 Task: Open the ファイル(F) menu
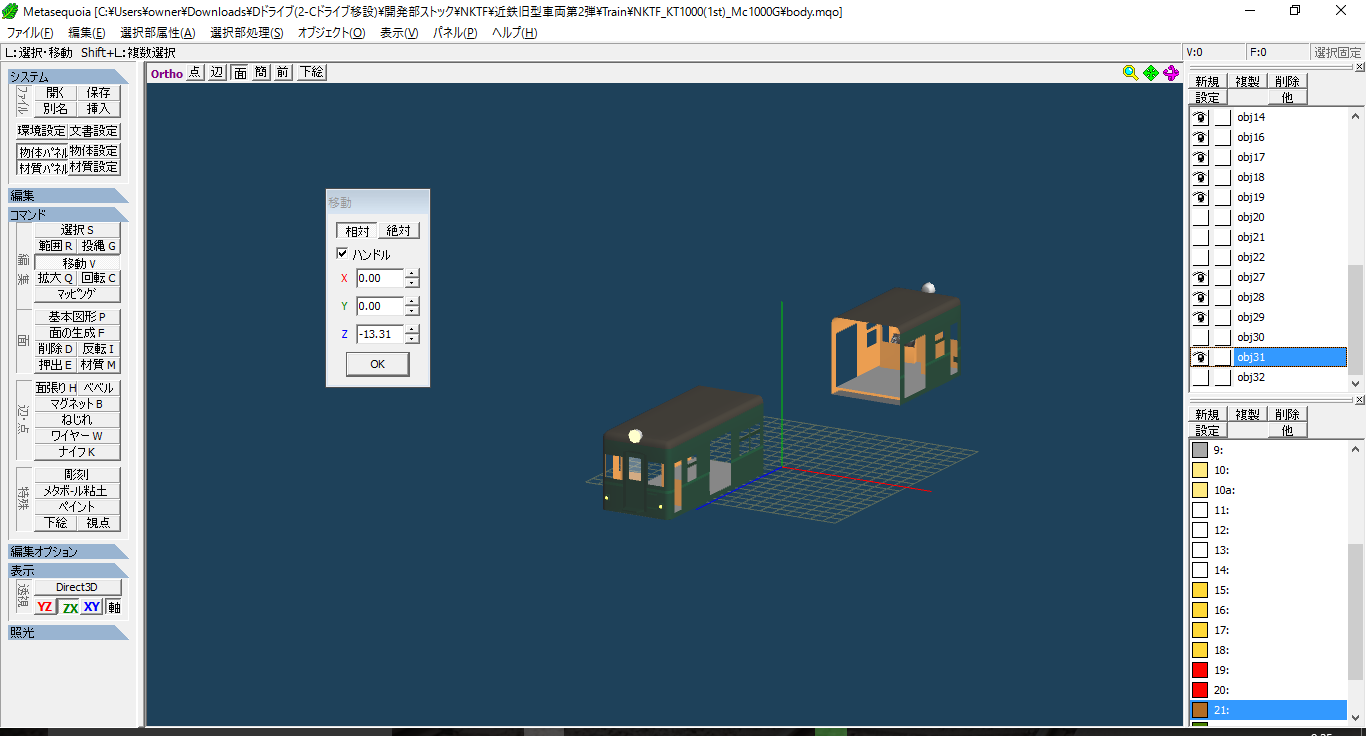(30, 33)
